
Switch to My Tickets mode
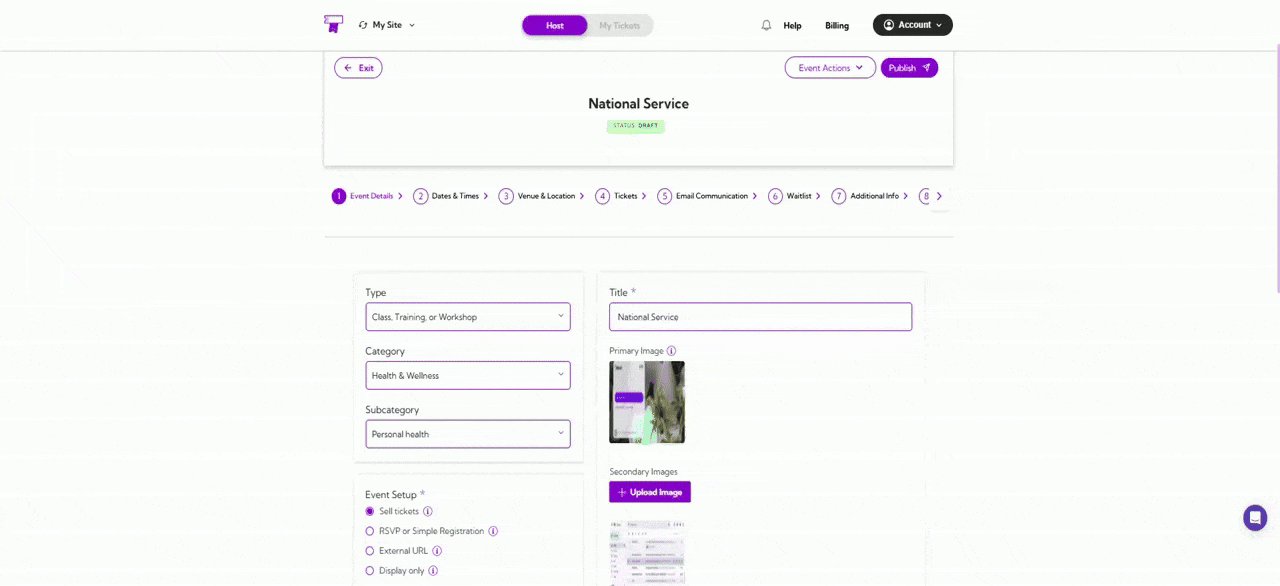pyautogui.click(x=620, y=25)
